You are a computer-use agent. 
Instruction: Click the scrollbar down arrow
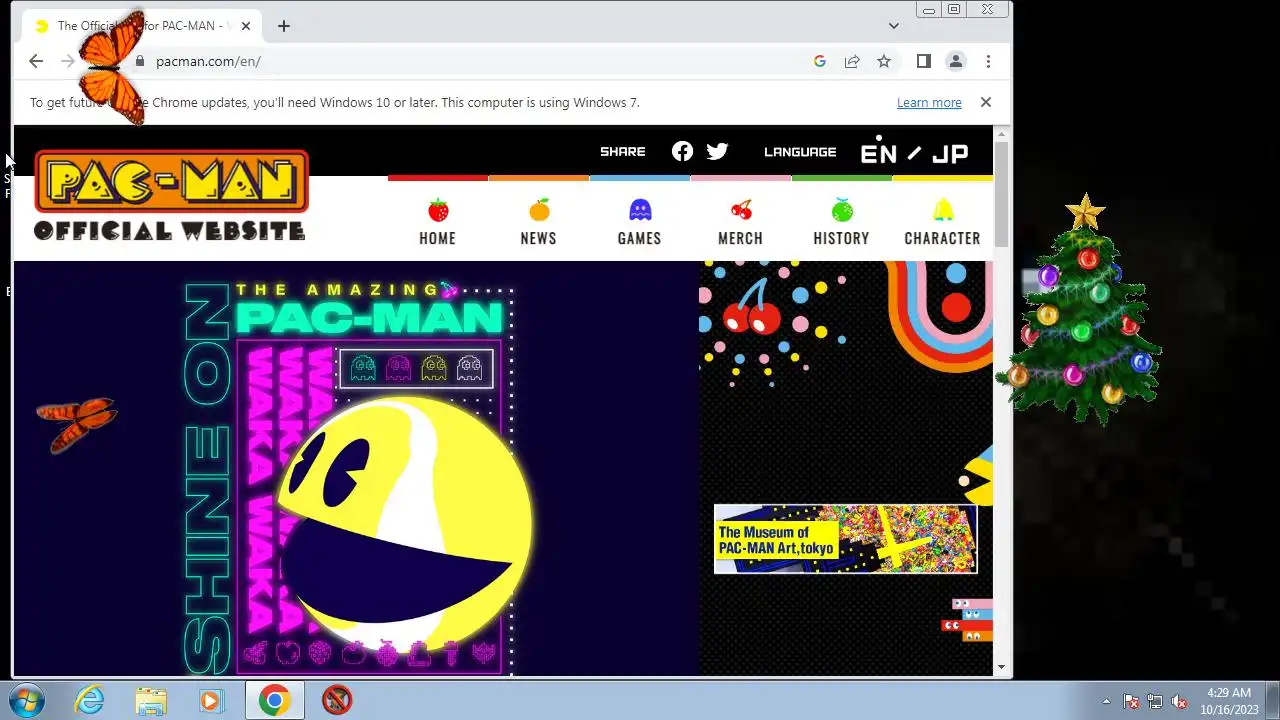click(1002, 667)
